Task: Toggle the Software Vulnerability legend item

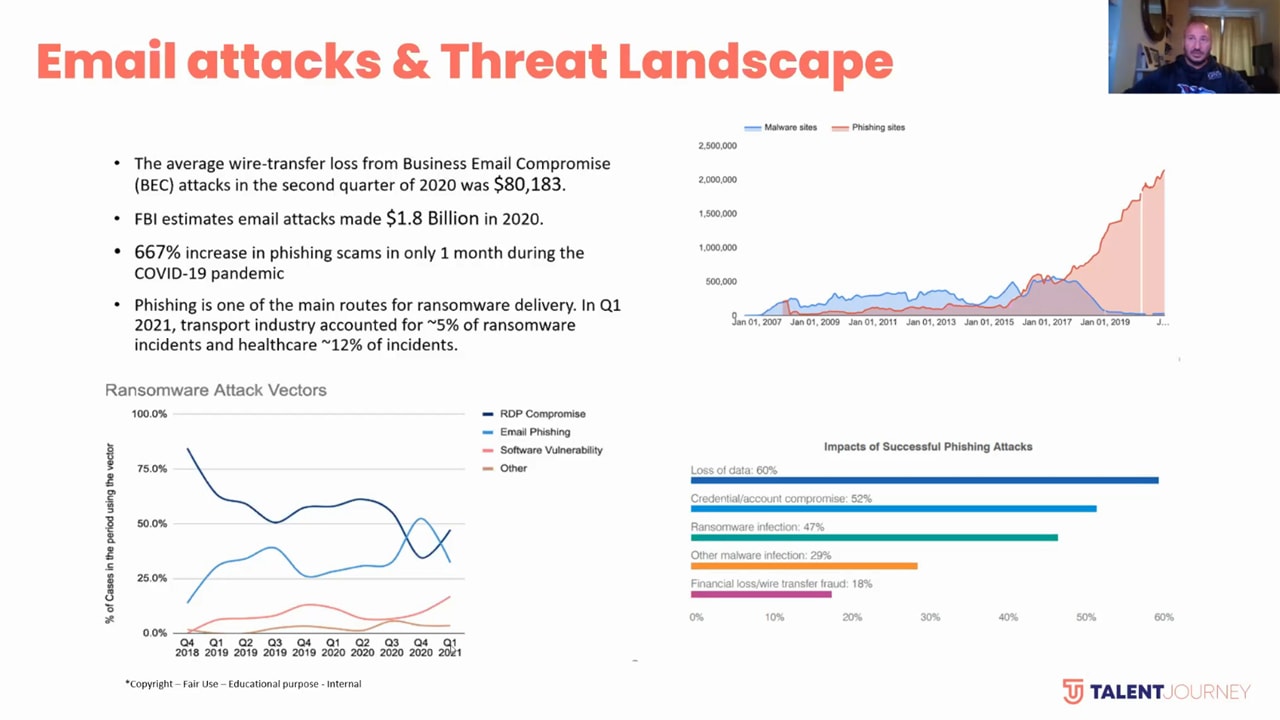Action: [x=550, y=450]
